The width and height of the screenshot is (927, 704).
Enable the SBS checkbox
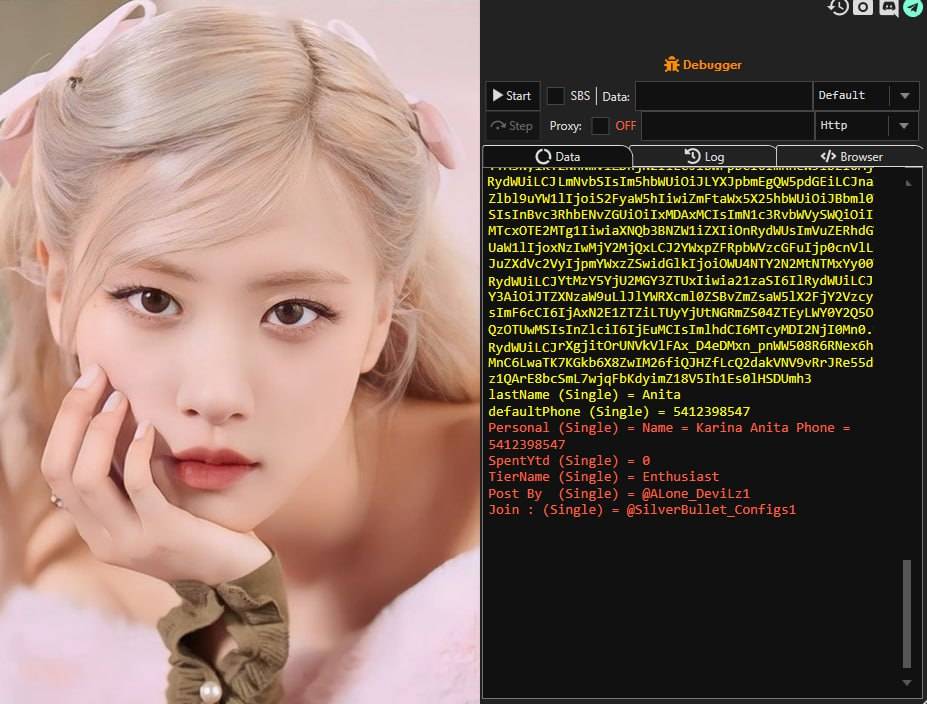[x=555, y=96]
